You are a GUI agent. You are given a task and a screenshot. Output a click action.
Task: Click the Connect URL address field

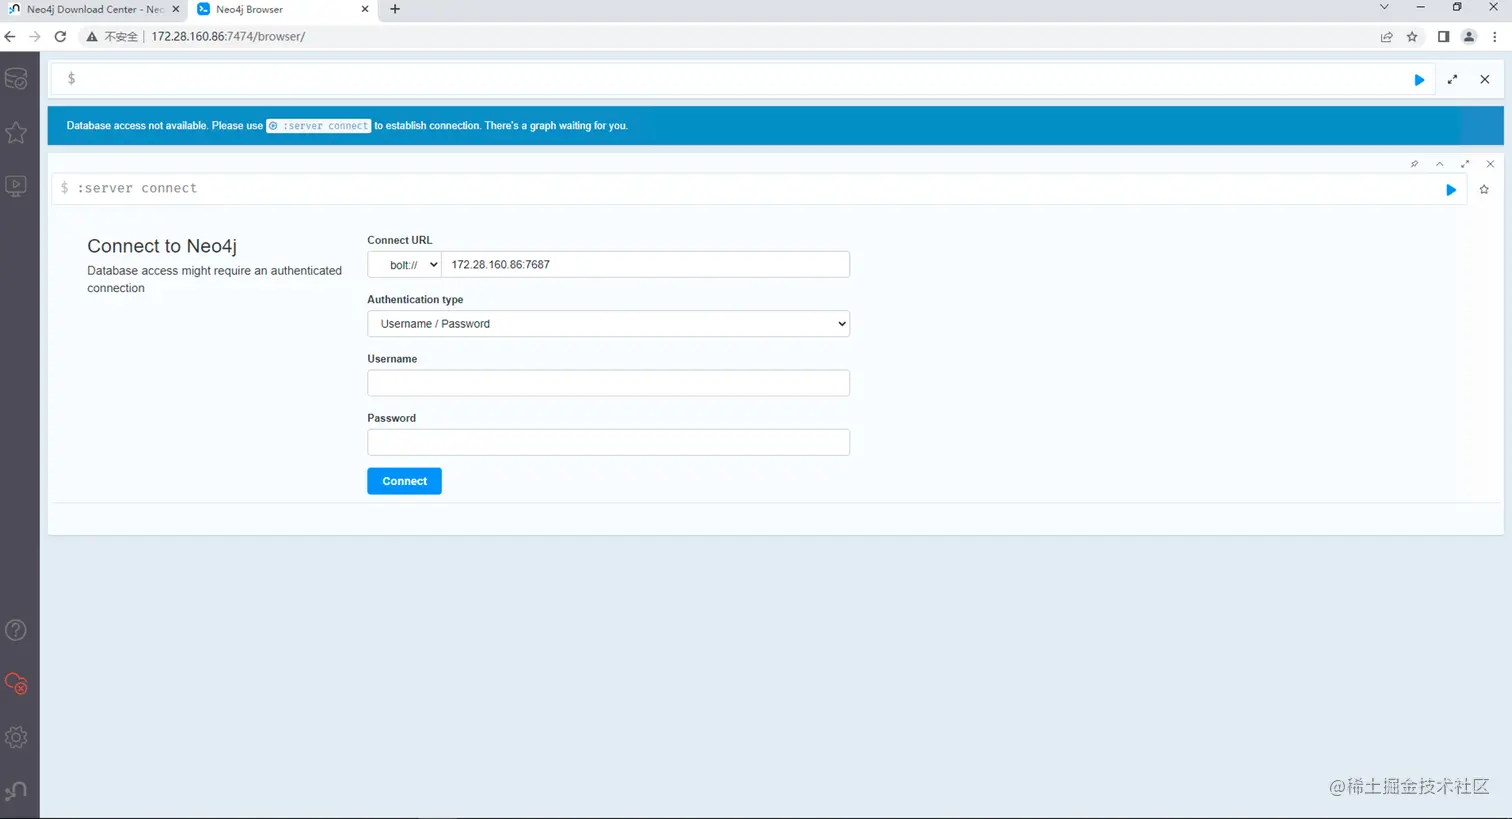645,265
